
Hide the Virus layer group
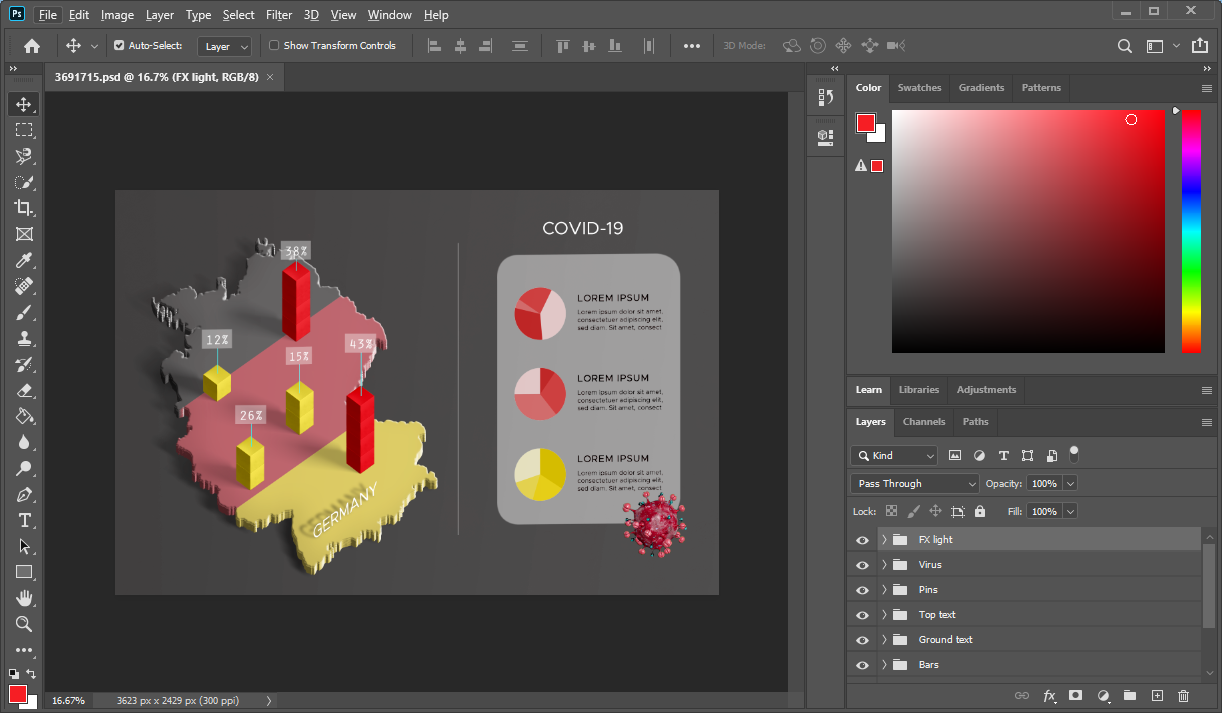pos(861,564)
